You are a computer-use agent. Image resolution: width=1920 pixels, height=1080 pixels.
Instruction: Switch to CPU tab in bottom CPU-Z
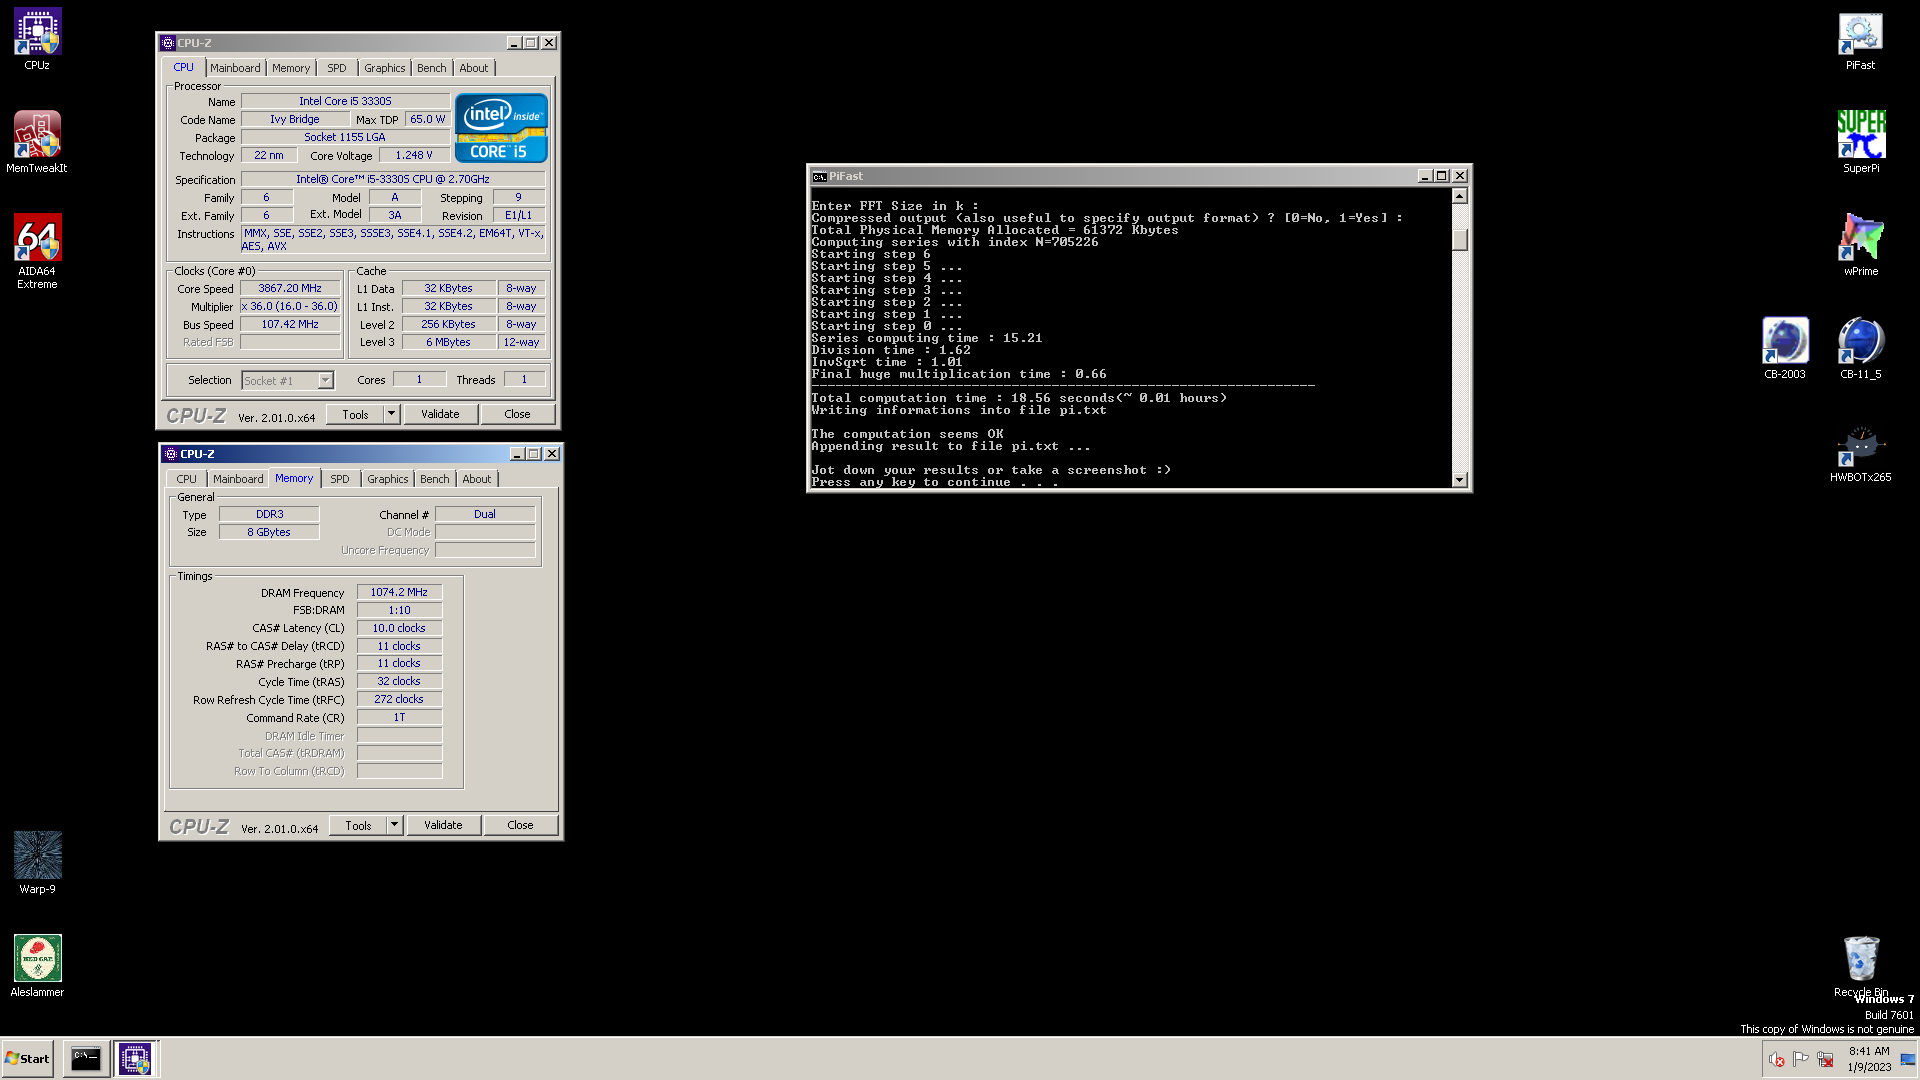(187, 479)
